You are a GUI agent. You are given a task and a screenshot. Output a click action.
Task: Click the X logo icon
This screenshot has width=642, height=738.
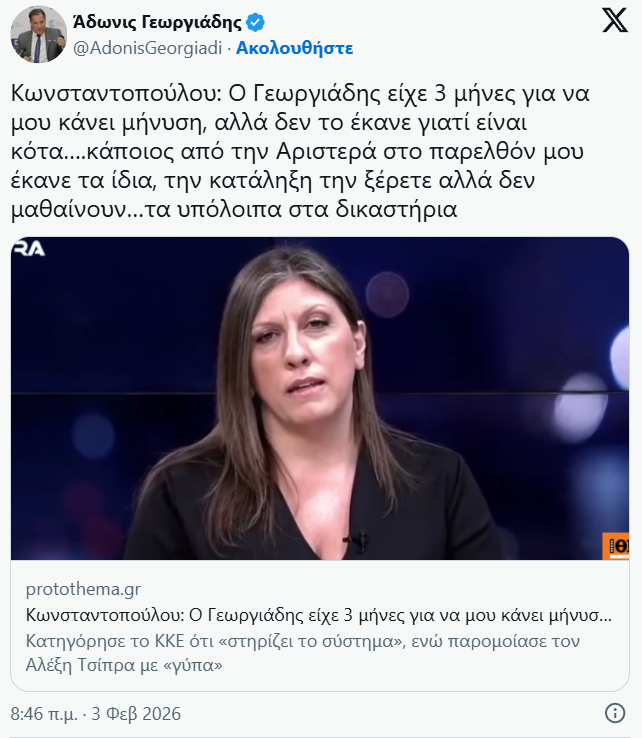click(615, 20)
